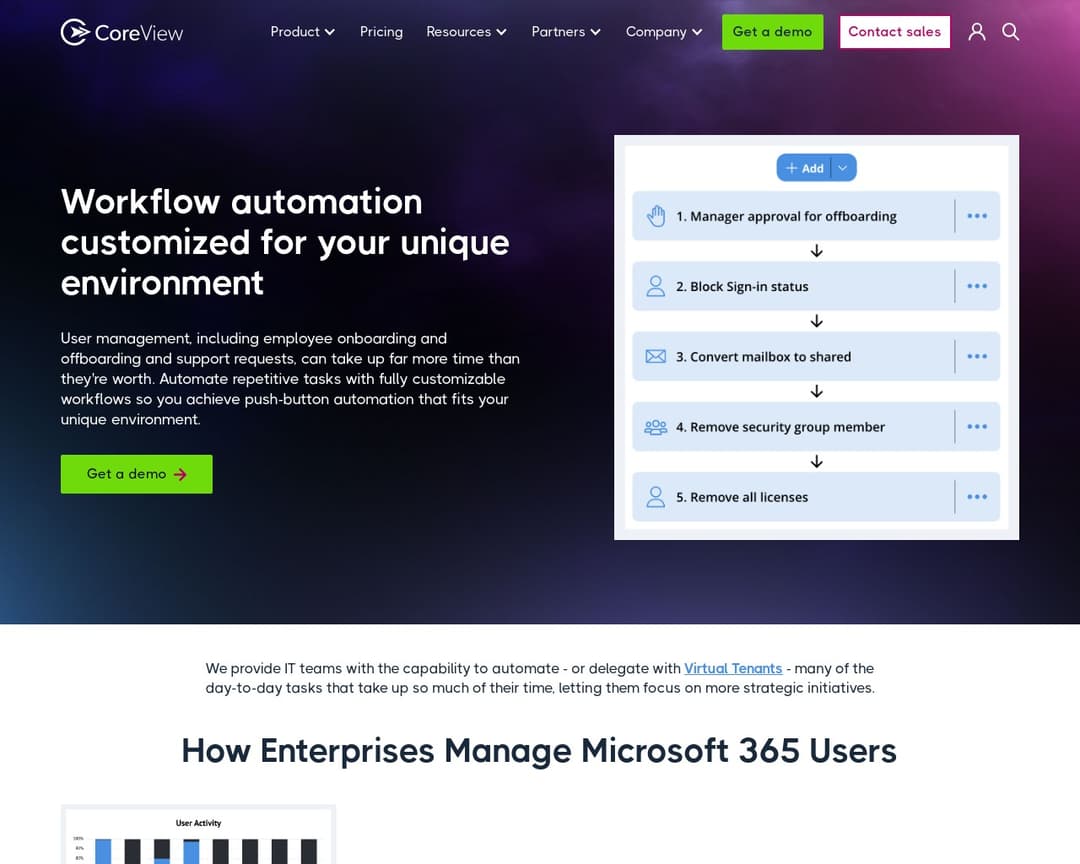Click the chevron beside the Add button

click(843, 168)
